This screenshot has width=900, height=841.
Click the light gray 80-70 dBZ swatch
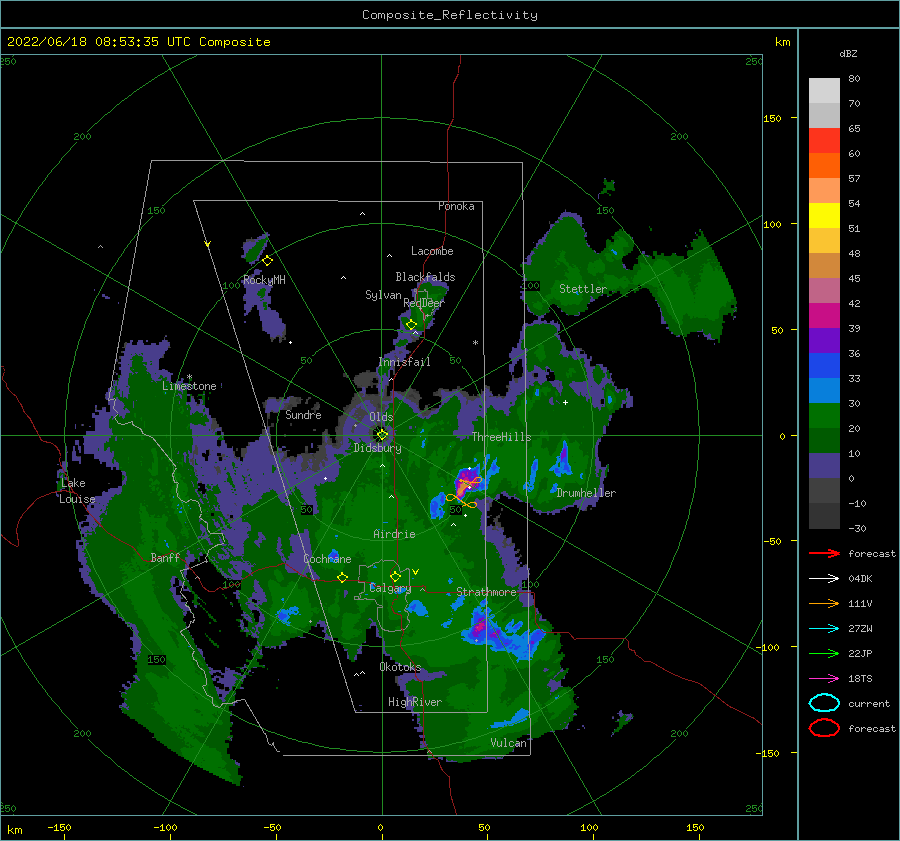click(x=824, y=91)
